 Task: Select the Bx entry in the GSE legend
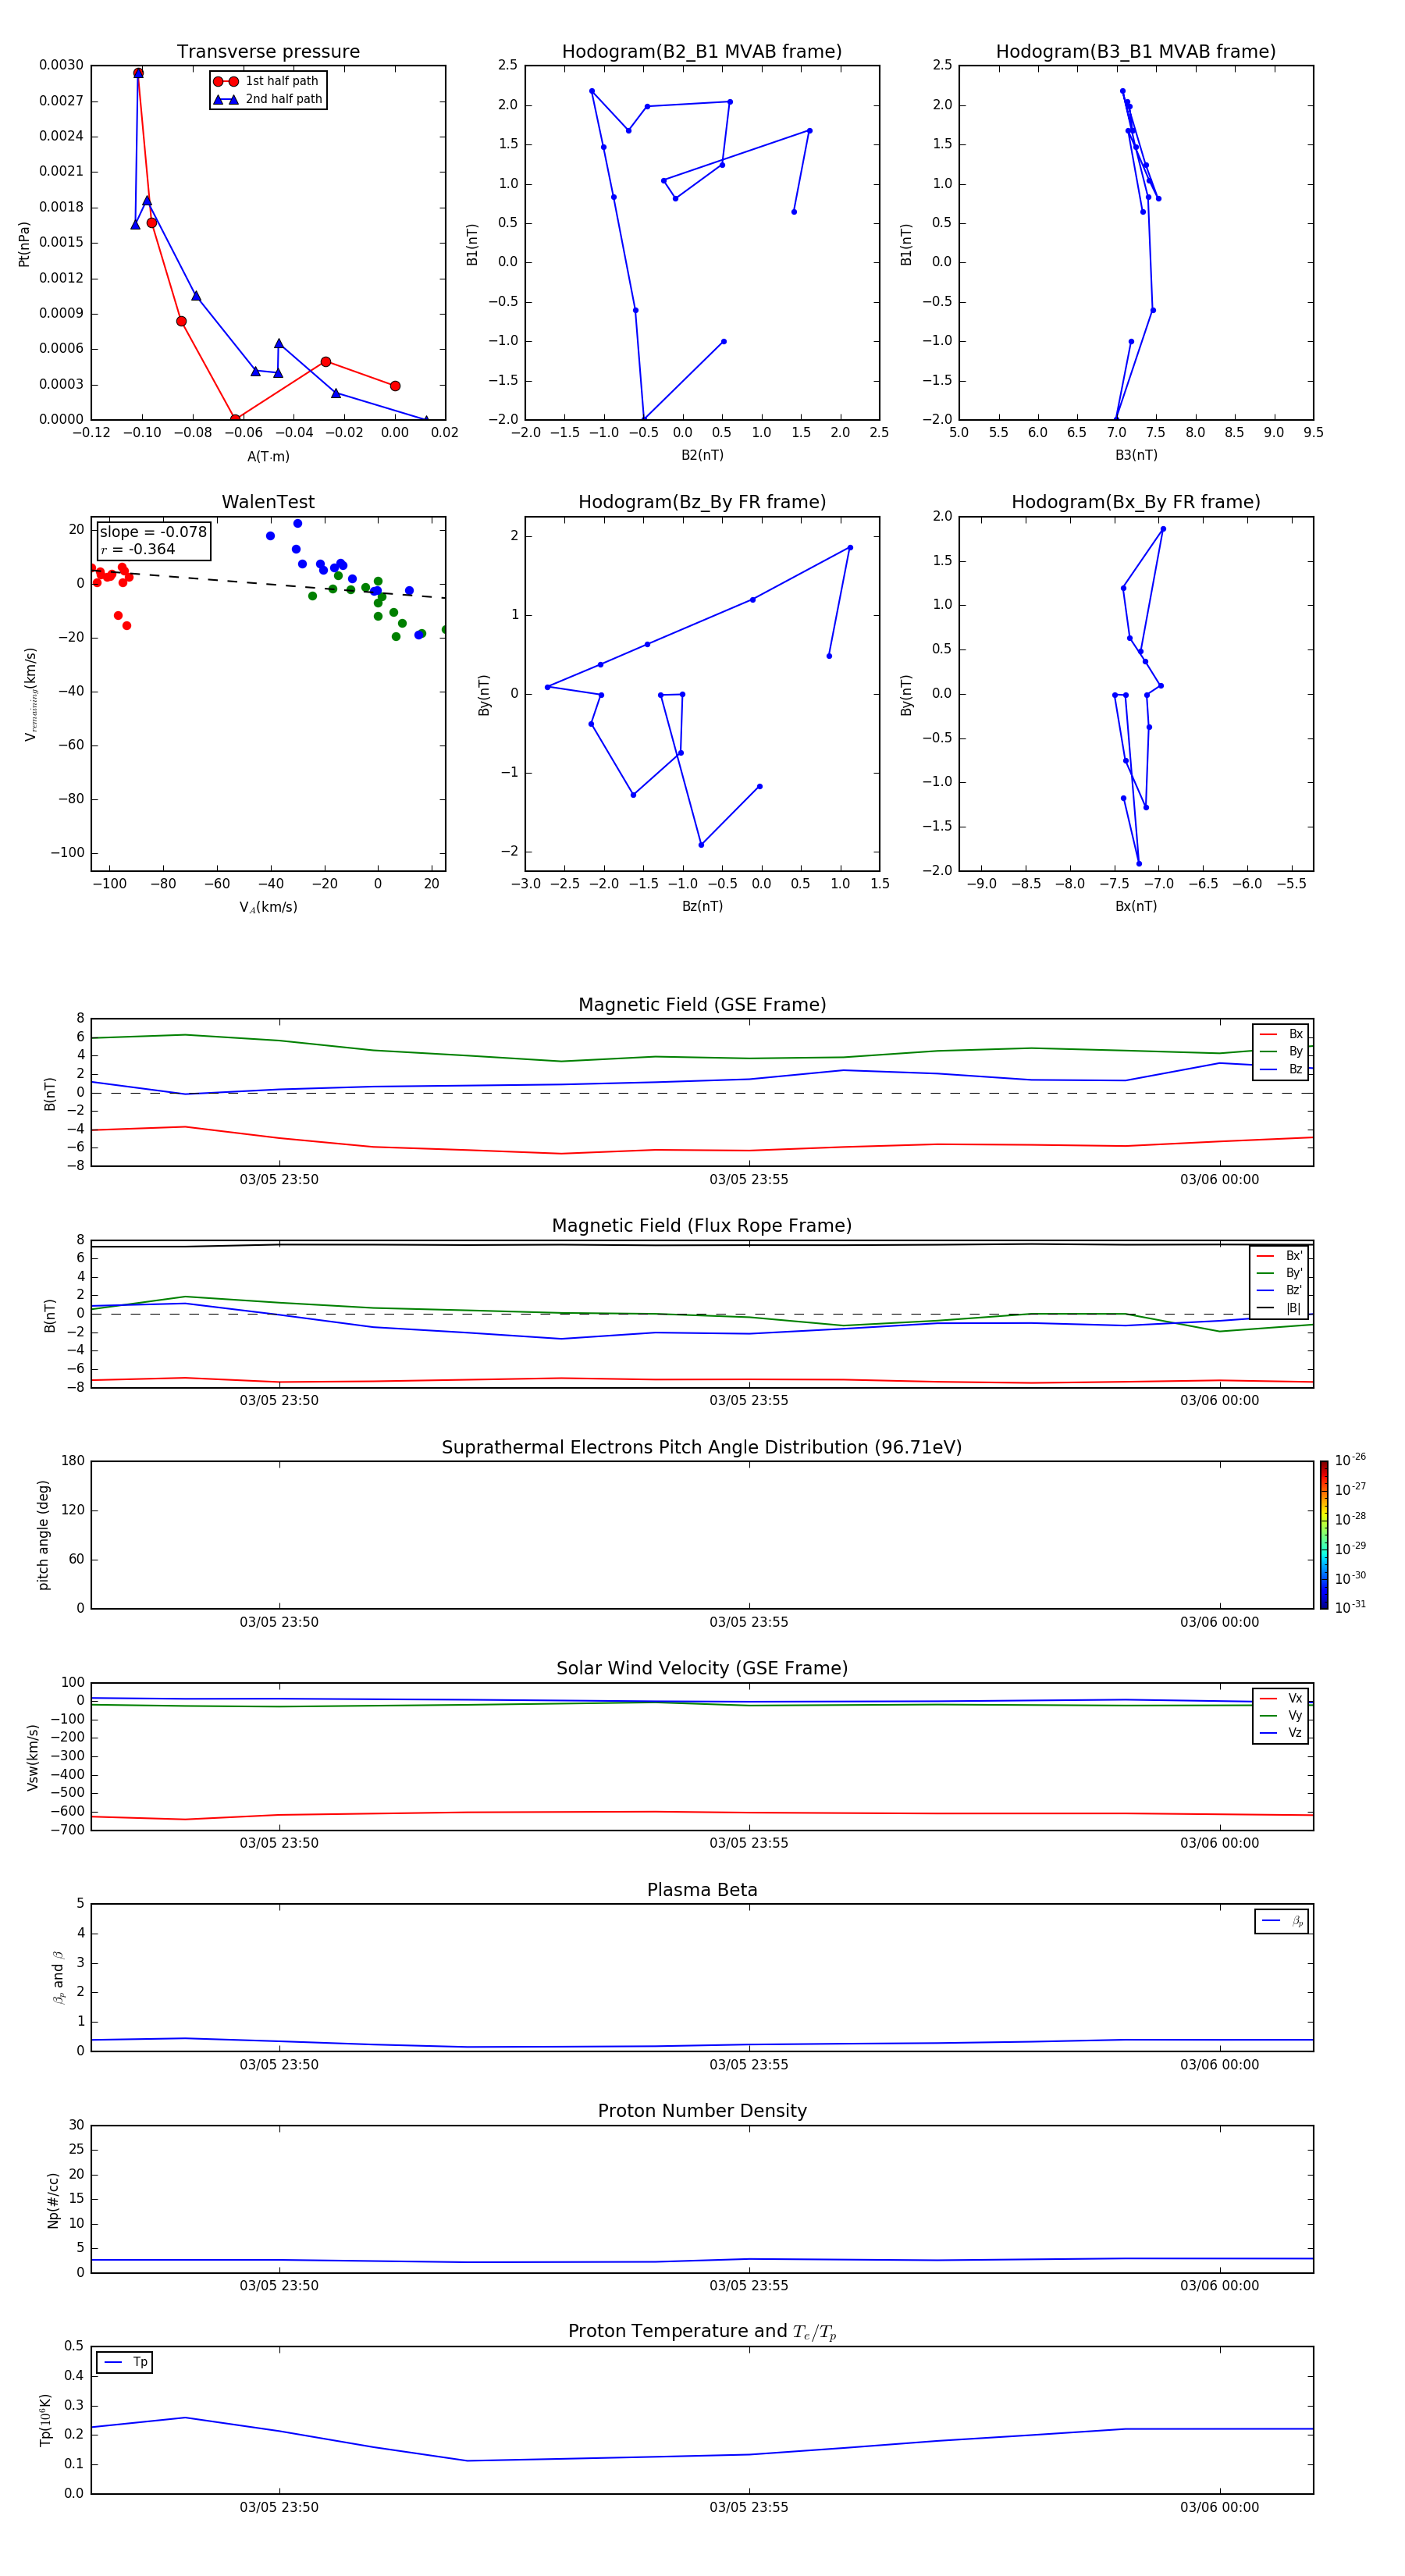pyautogui.click(x=1281, y=1034)
